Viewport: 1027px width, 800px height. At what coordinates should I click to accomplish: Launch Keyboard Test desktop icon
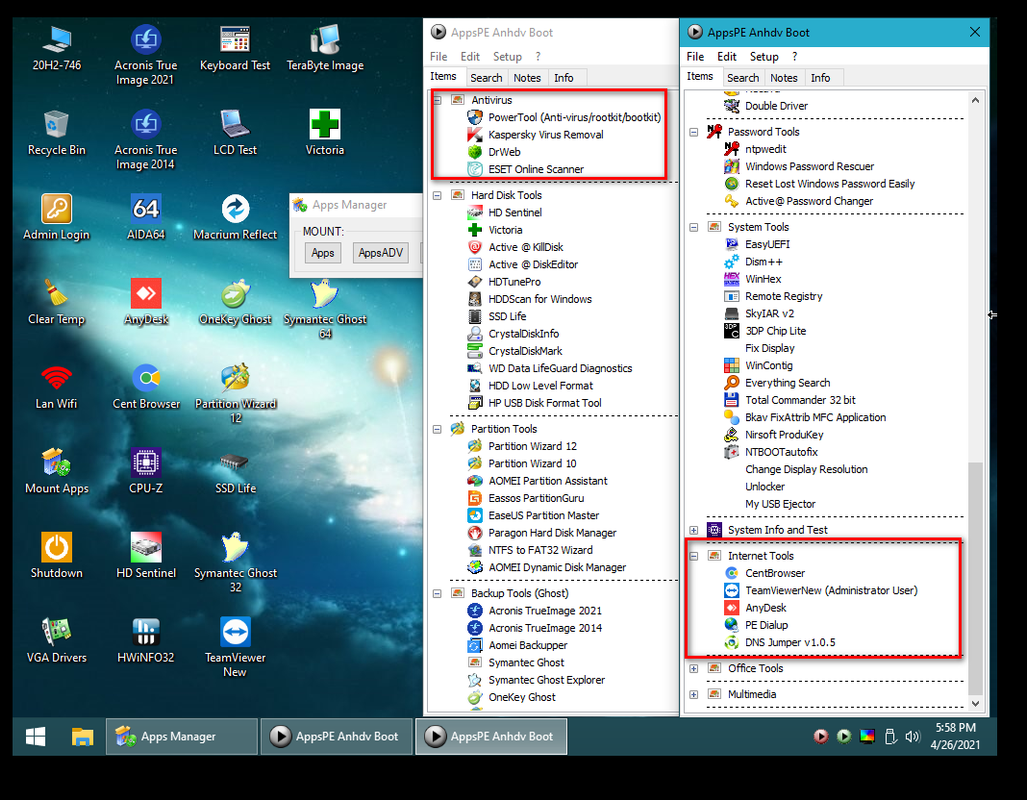coord(234,48)
